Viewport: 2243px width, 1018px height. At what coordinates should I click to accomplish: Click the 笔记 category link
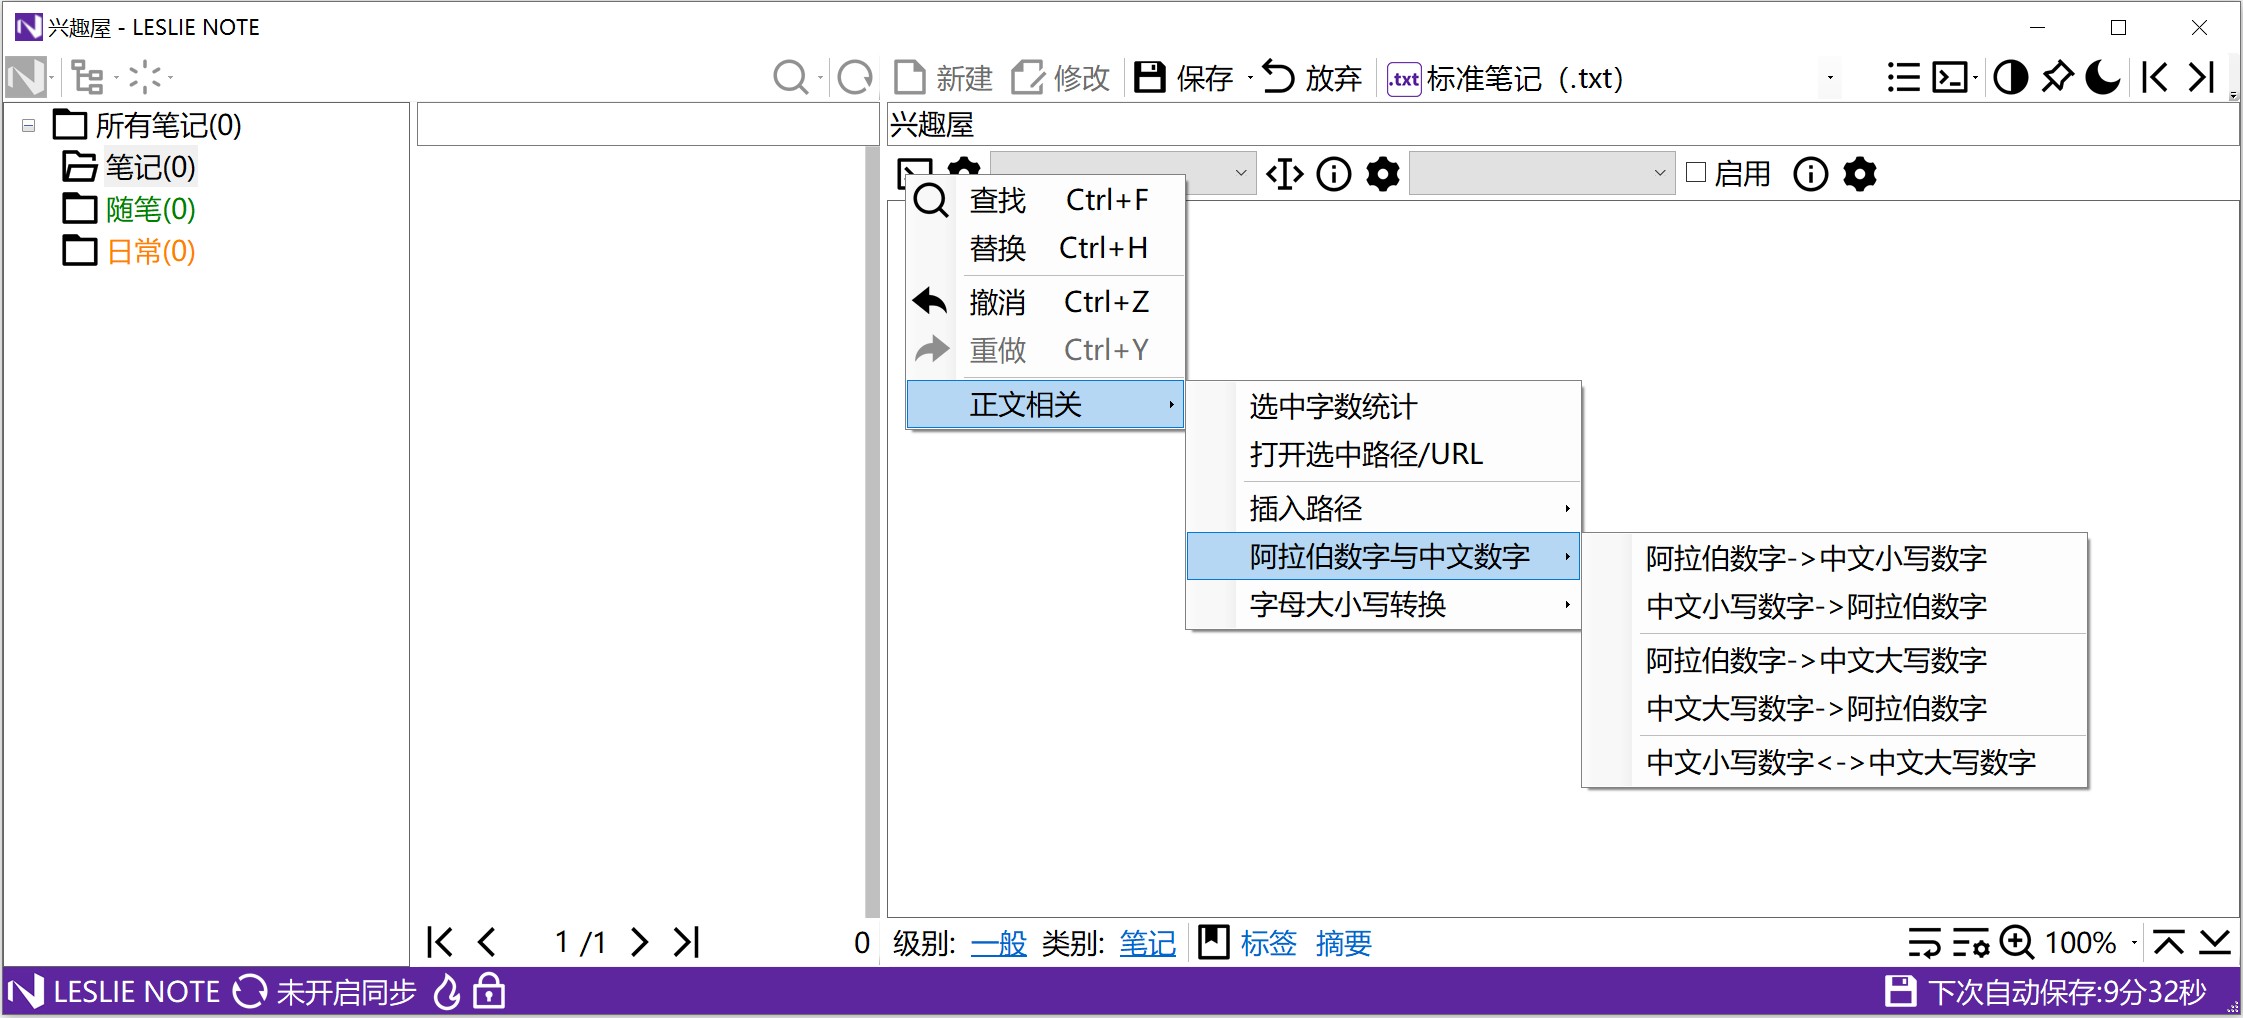tap(1147, 943)
